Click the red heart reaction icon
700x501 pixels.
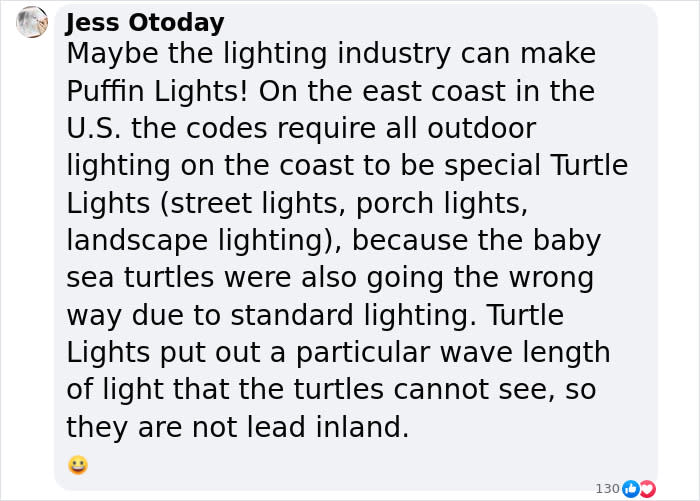click(x=648, y=489)
